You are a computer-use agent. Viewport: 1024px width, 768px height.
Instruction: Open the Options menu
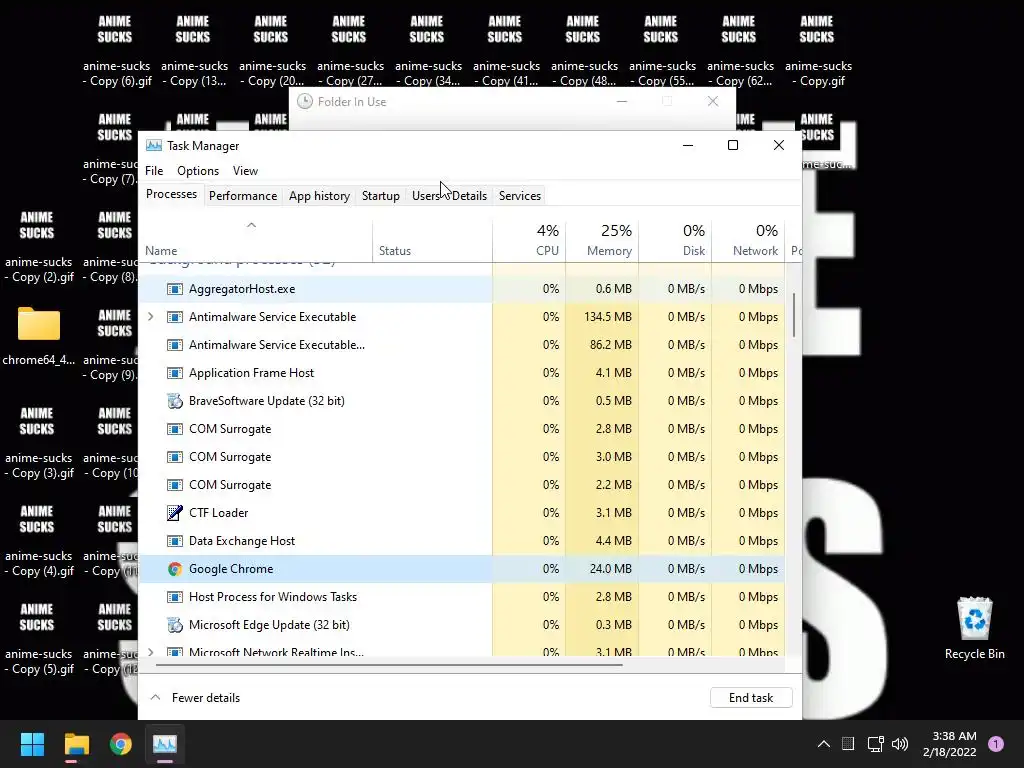198,170
